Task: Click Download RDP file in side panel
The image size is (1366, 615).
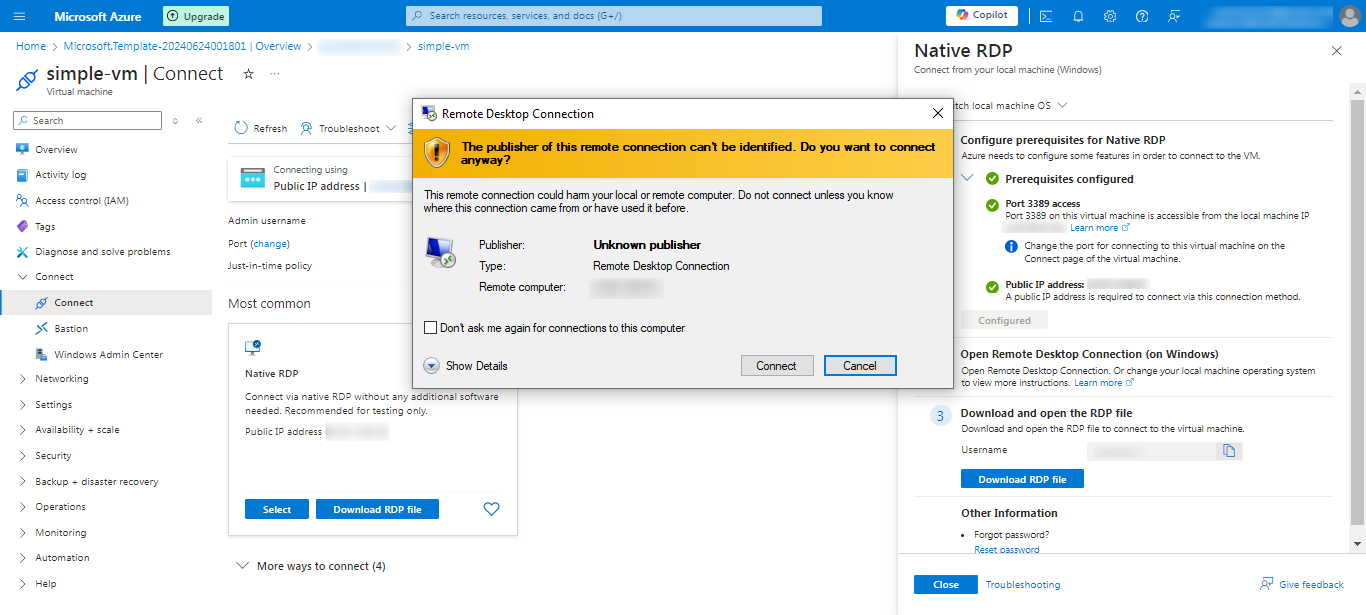Action: [x=1022, y=479]
